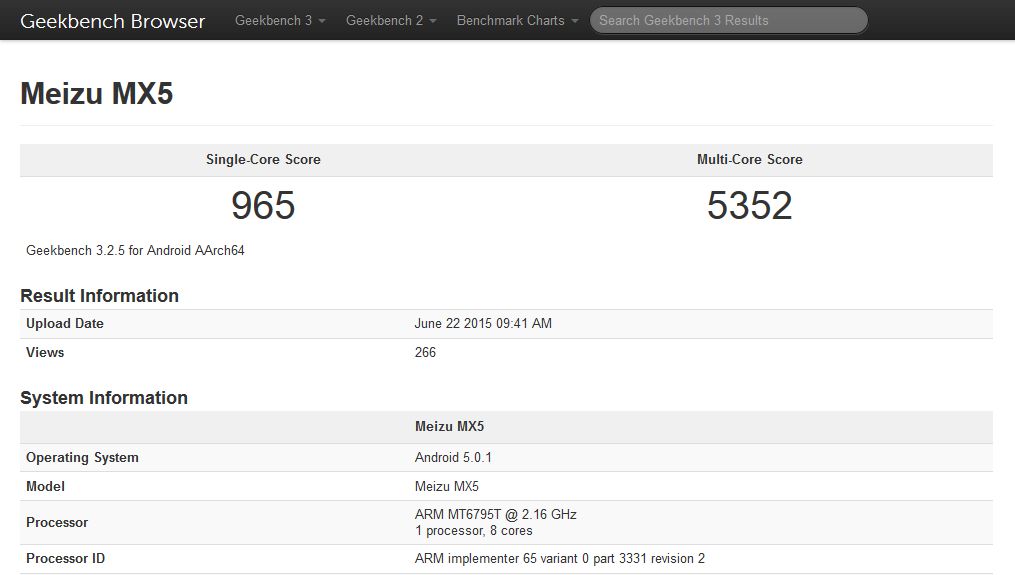The image size is (1015, 575).
Task: Select the ARM MT6795T @ 2.16 GHz text
Action: click(x=495, y=514)
